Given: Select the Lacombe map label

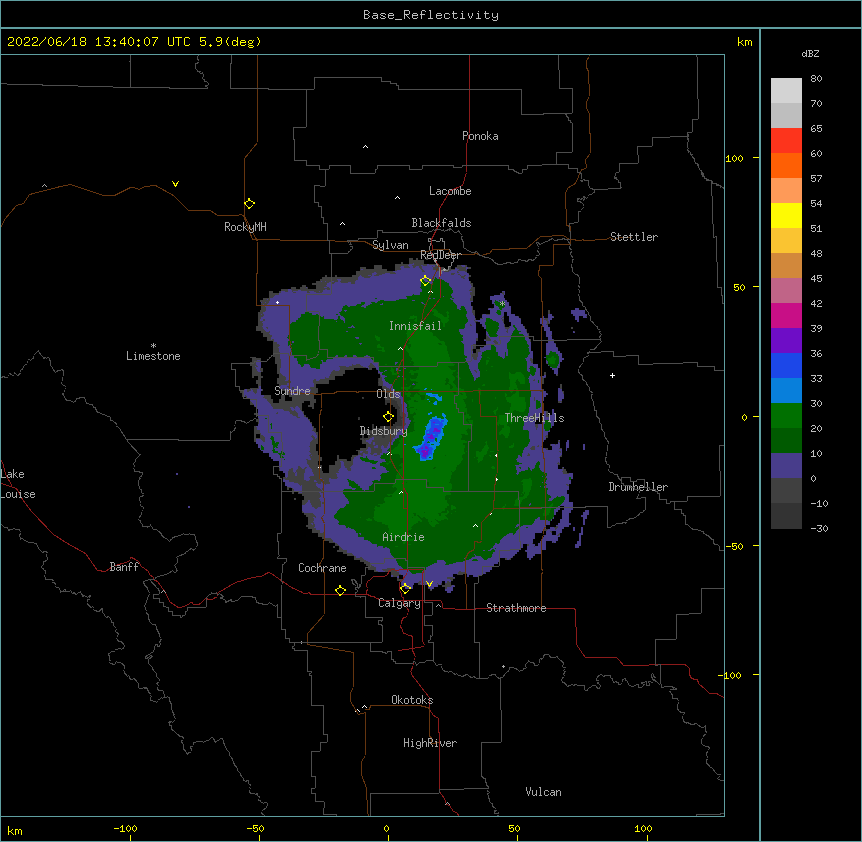Looking at the screenshot, I should point(450,191).
